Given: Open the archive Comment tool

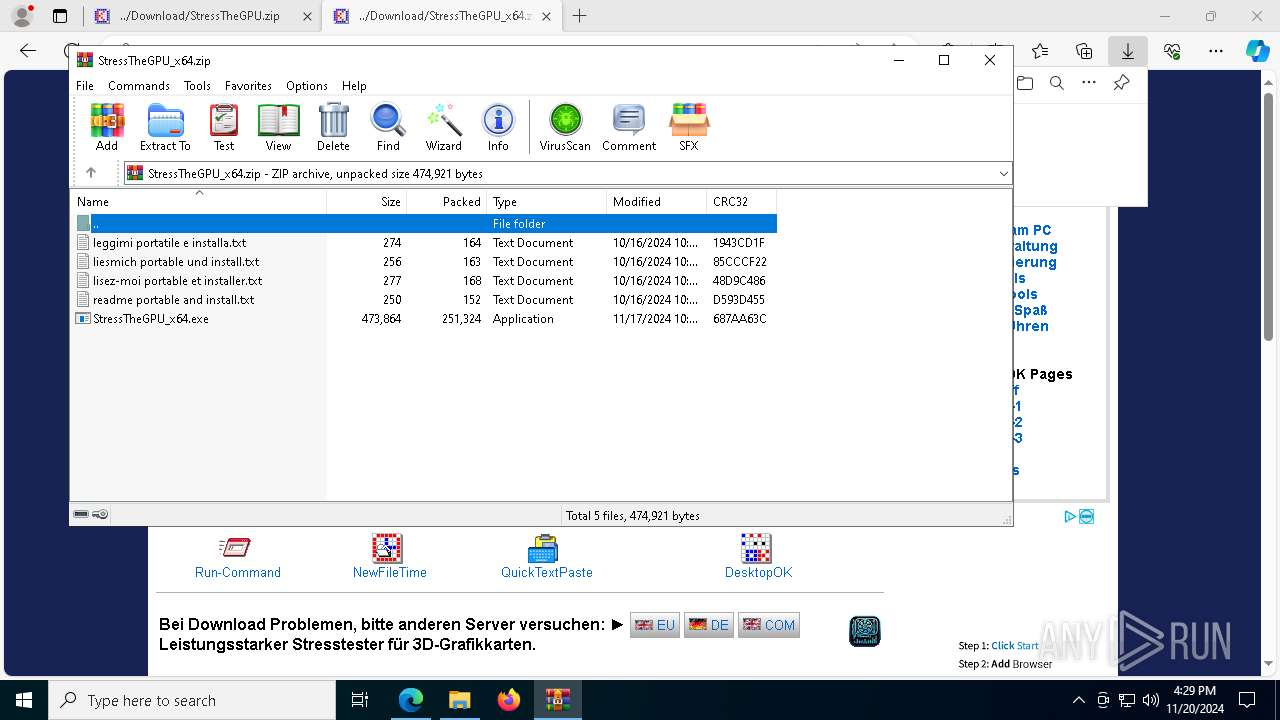Looking at the screenshot, I should coord(629,127).
